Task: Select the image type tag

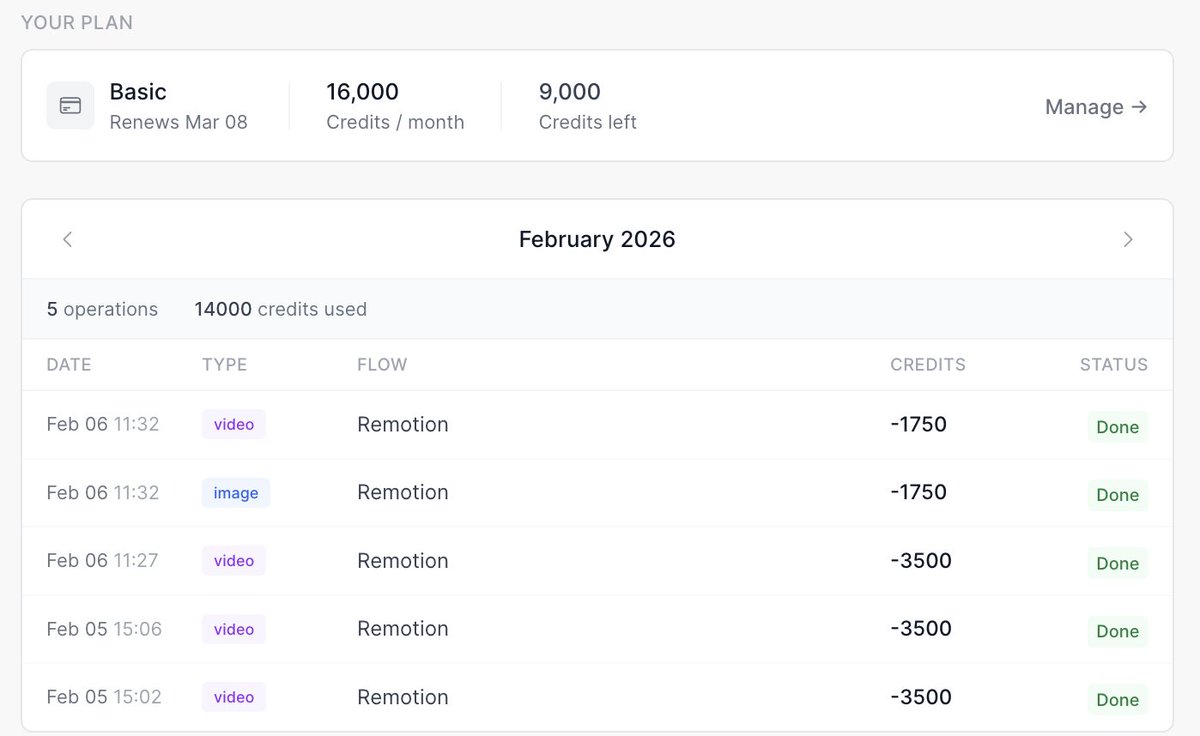Action: click(x=236, y=493)
